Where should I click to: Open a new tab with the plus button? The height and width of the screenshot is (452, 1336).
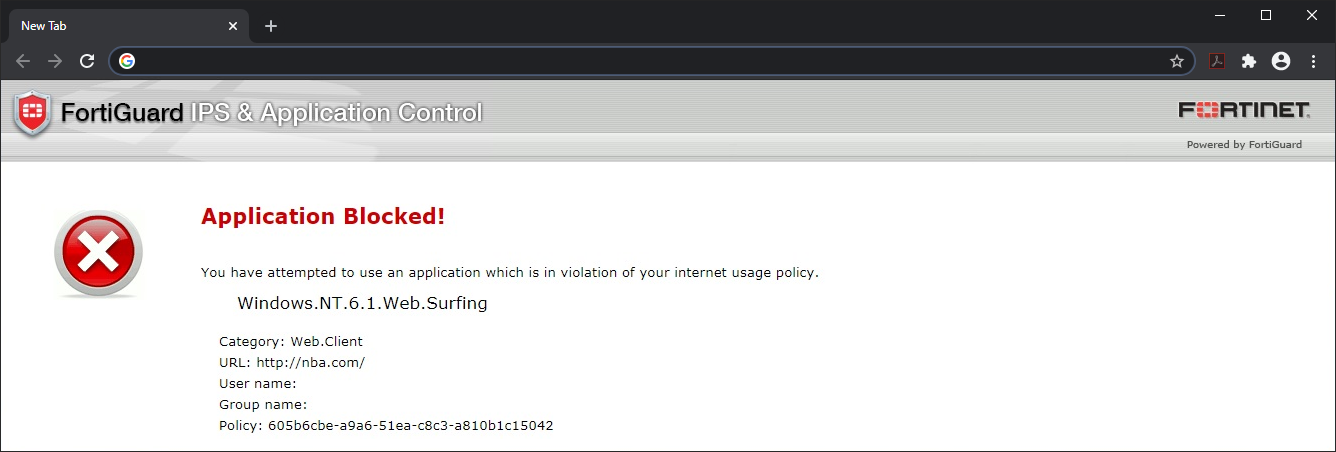(x=271, y=26)
